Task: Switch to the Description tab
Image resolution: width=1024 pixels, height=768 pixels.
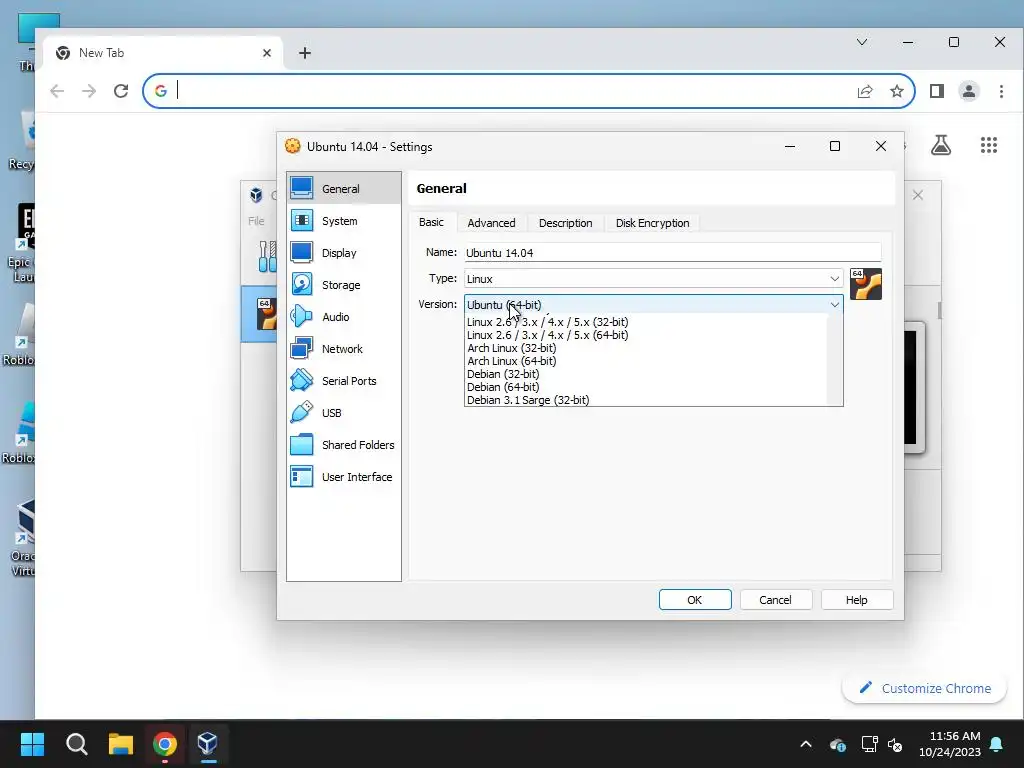Action: (566, 223)
